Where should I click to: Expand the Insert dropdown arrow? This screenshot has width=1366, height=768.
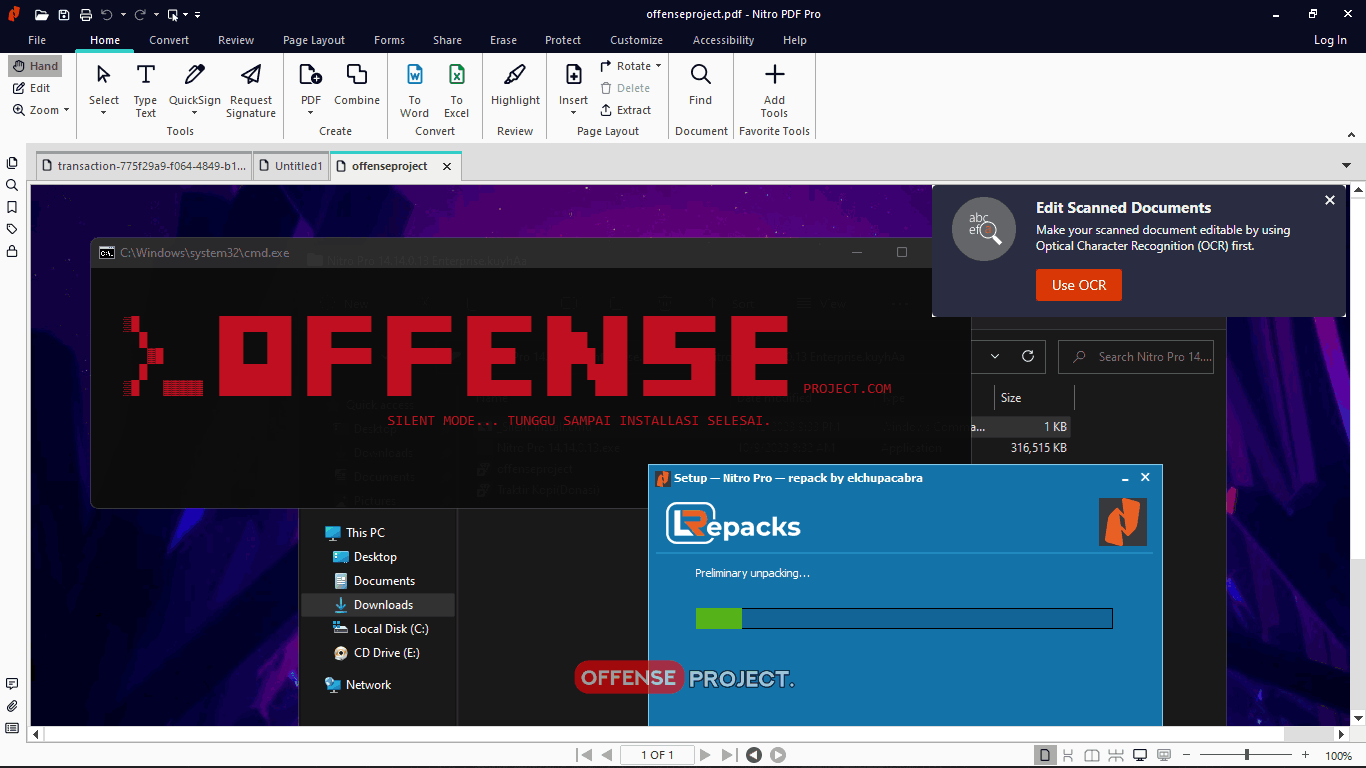(x=573, y=113)
